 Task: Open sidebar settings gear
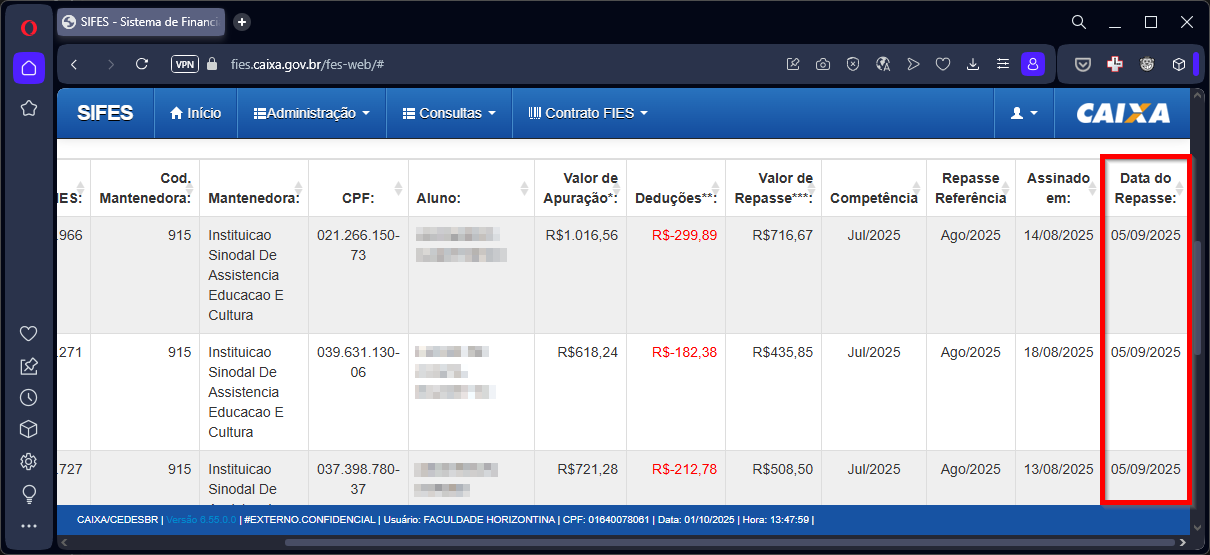[x=28, y=461]
